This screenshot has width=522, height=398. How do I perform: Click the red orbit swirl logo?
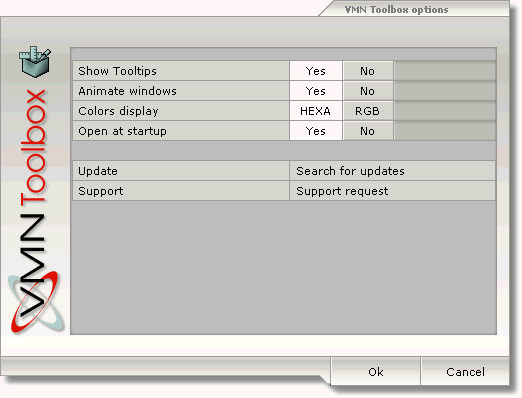(x=36, y=303)
